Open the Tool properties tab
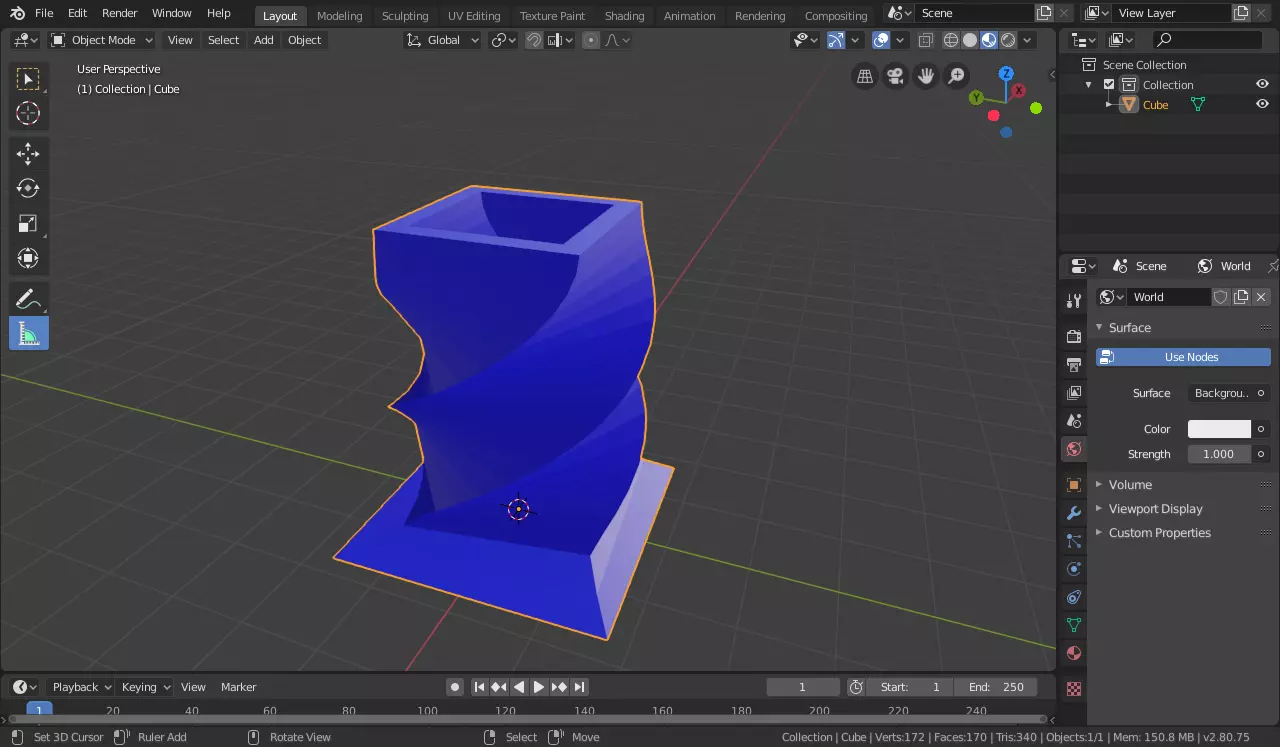 pos(1074,301)
